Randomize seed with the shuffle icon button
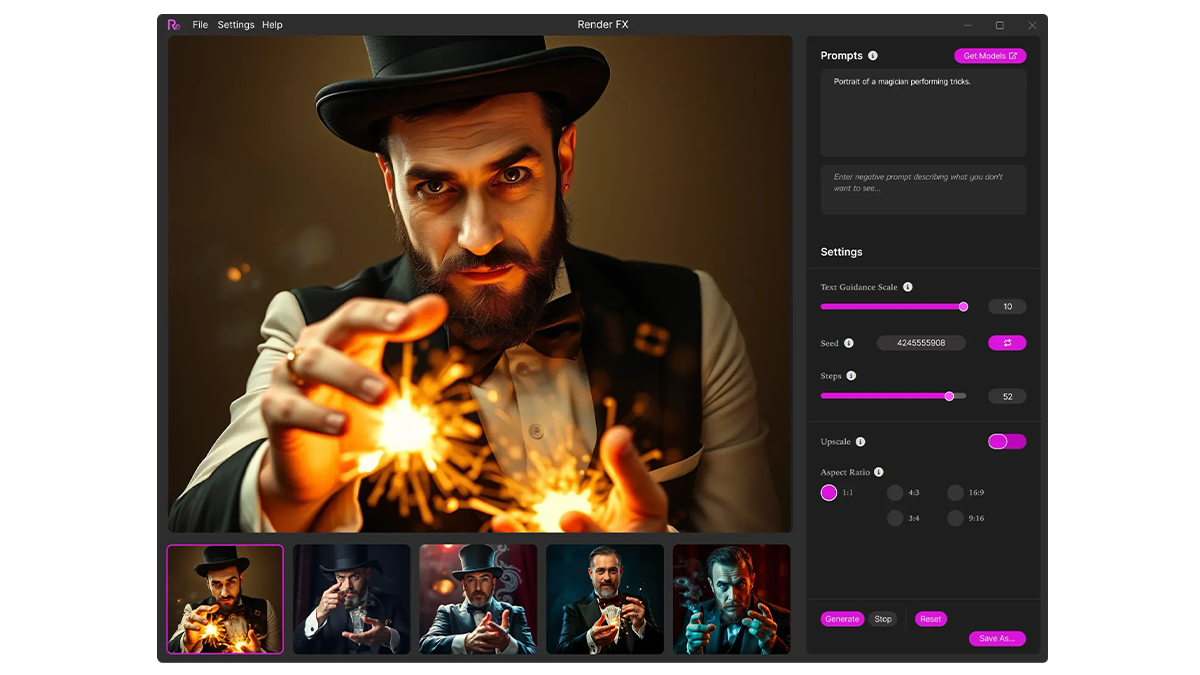Image resolution: width=1200 pixels, height=675 pixels. point(1007,343)
